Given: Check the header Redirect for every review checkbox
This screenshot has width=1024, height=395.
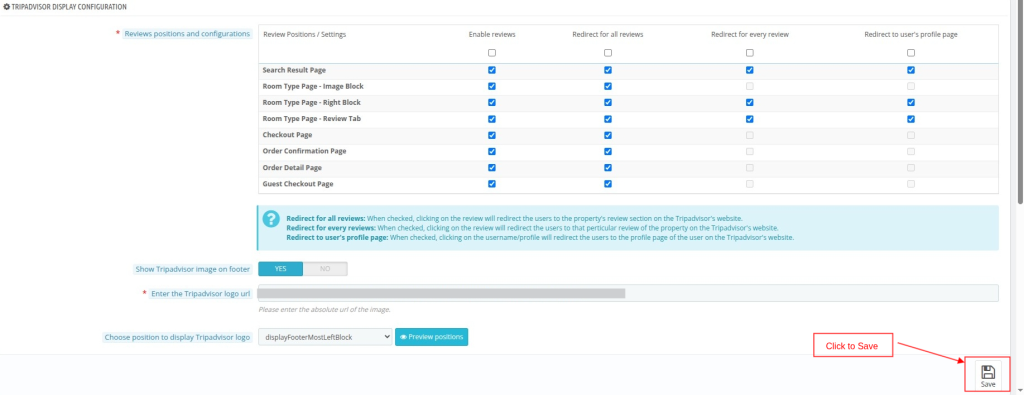Looking at the screenshot, I should 750,53.
